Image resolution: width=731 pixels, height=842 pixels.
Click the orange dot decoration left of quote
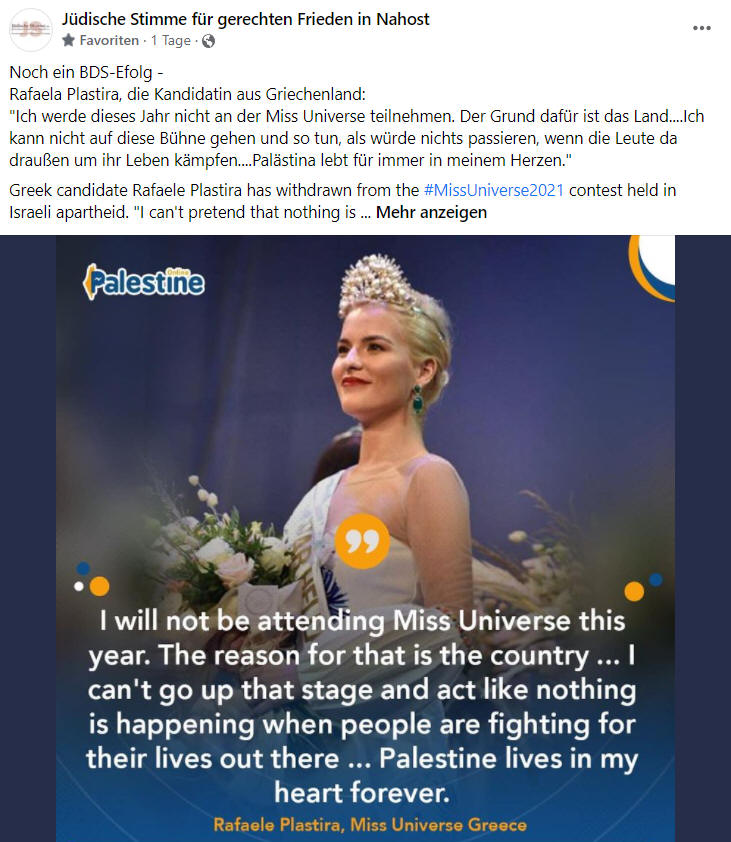coord(99,586)
